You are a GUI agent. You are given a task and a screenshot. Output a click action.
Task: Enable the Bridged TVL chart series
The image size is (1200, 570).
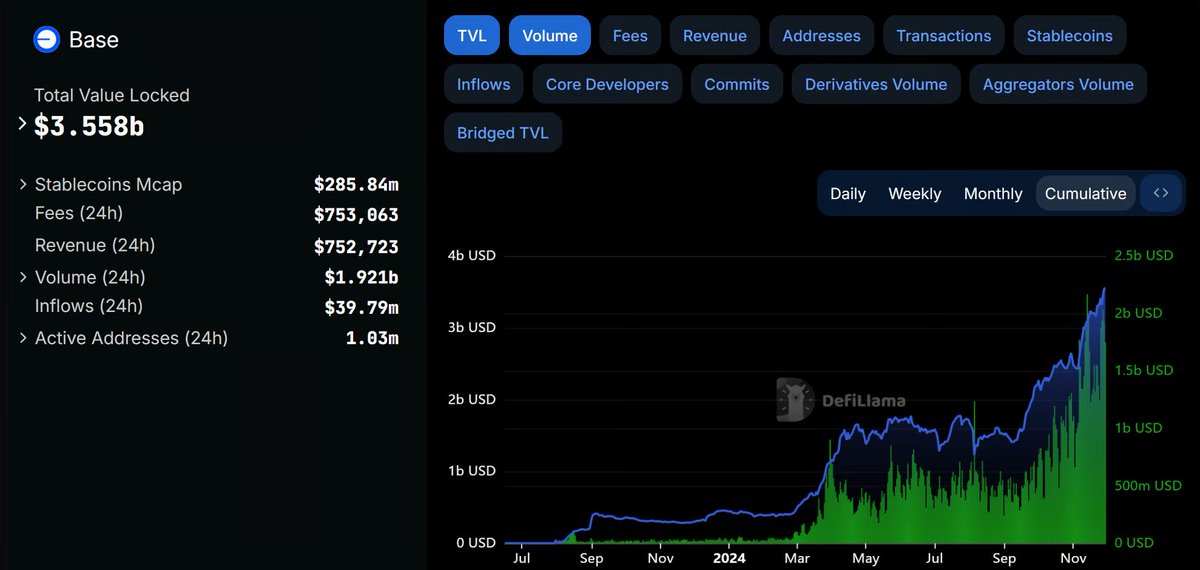click(503, 133)
